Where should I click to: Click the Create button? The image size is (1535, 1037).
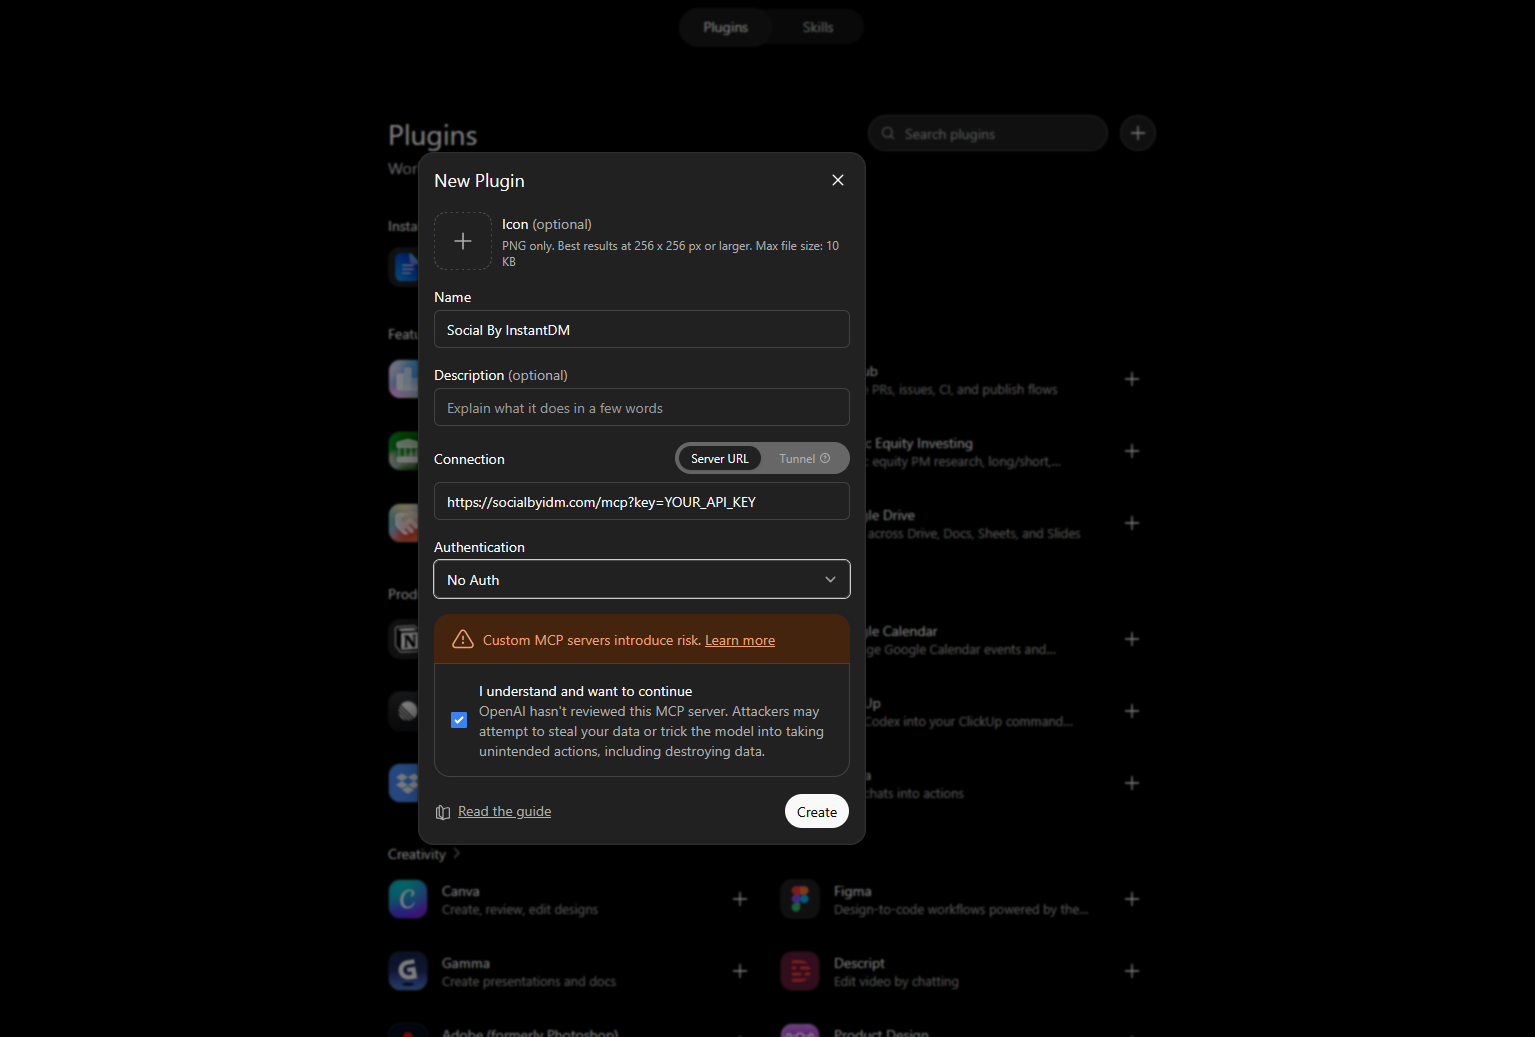click(817, 811)
